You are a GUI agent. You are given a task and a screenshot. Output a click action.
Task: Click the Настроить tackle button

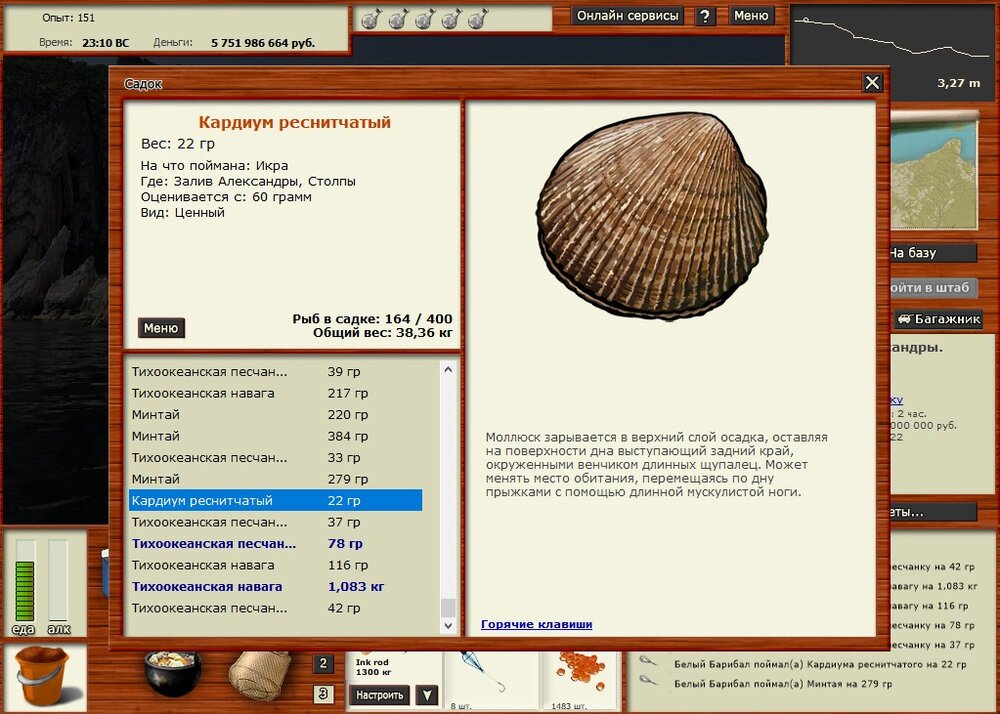(380, 695)
